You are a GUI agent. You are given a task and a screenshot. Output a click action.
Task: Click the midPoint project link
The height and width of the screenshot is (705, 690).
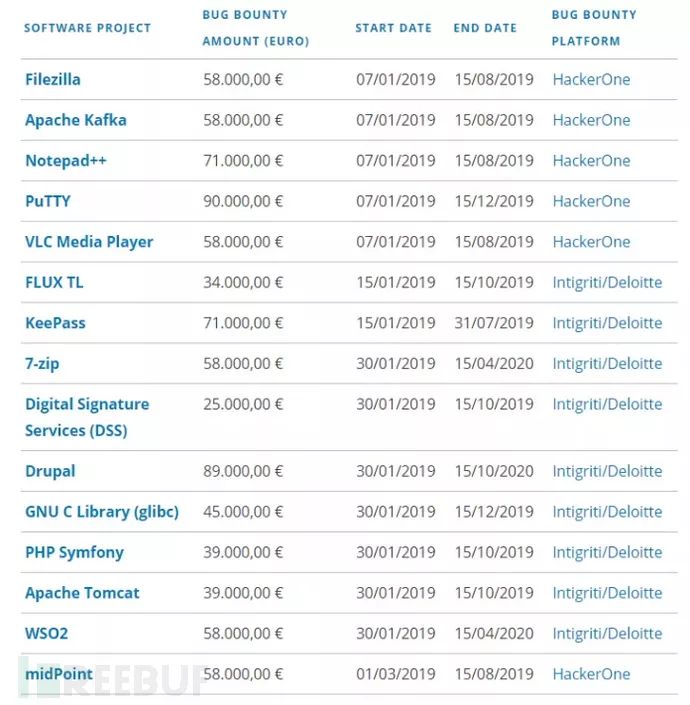click(59, 674)
